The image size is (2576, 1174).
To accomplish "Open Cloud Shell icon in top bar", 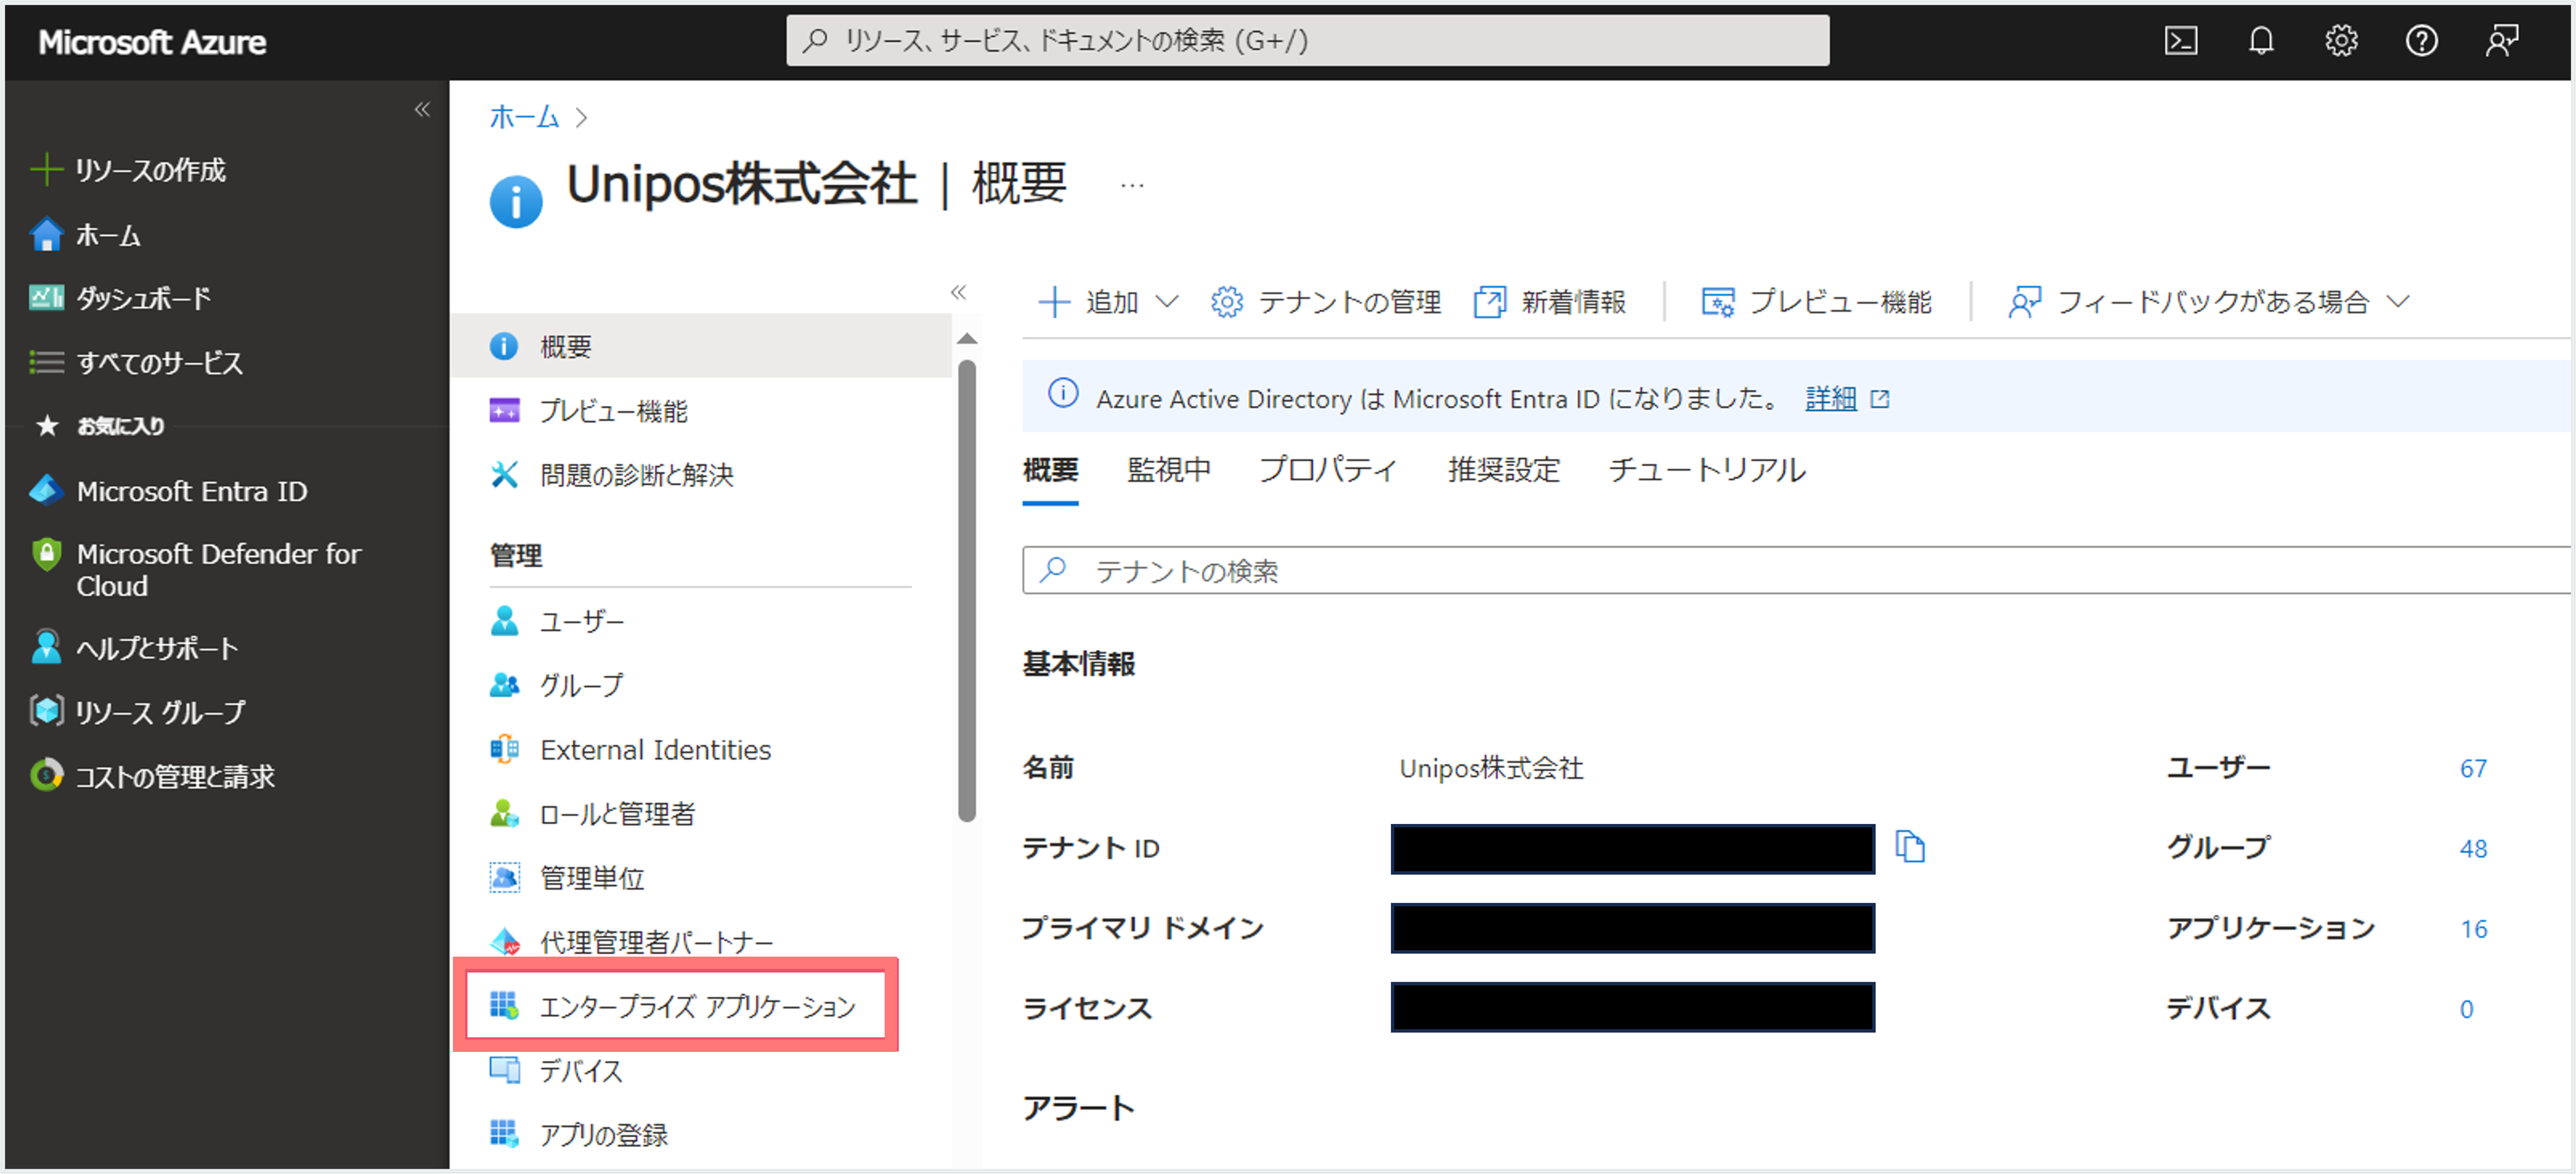I will pyautogui.click(x=2181, y=41).
